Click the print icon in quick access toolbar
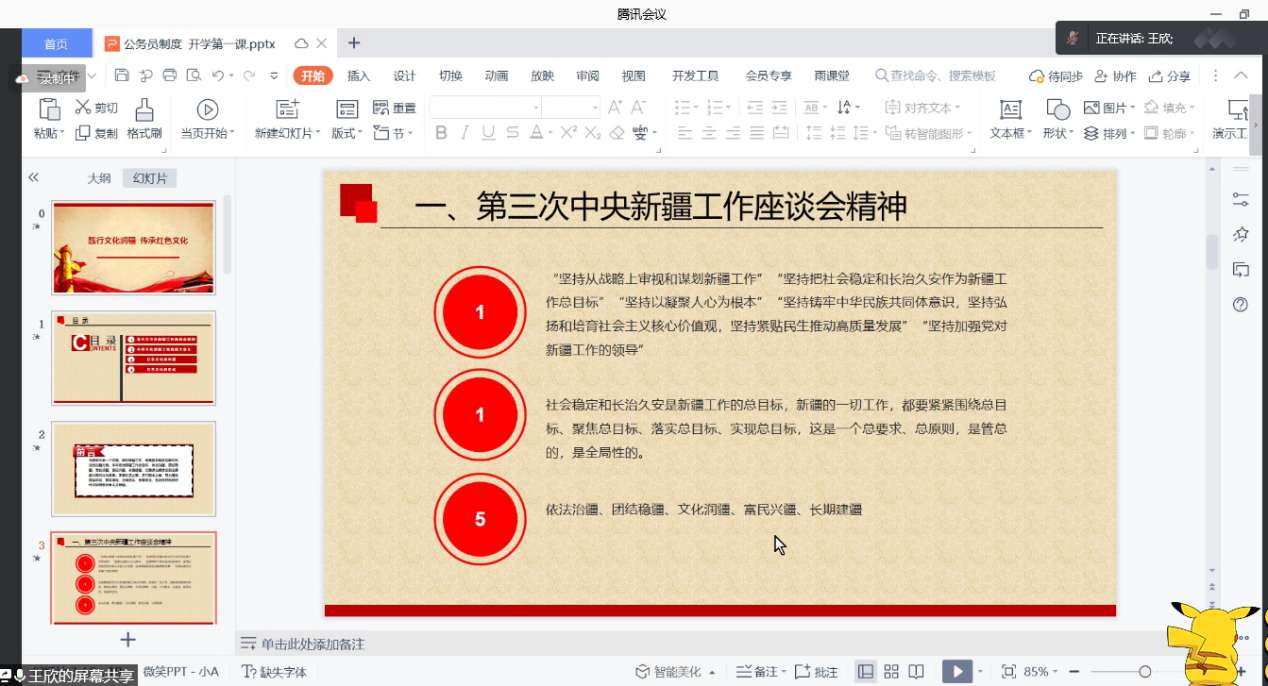 pyautogui.click(x=170, y=76)
